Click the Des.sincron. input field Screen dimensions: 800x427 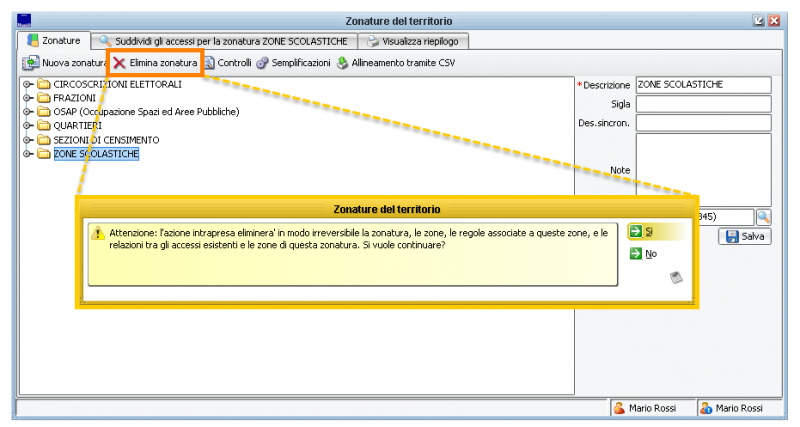(x=703, y=123)
